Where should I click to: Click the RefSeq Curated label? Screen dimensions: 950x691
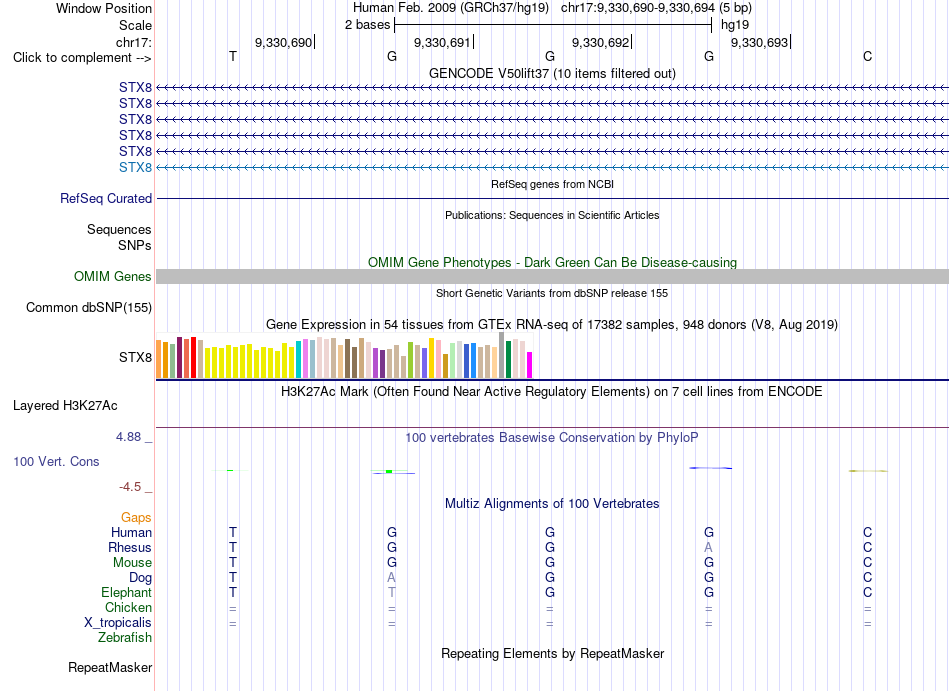tap(106, 199)
